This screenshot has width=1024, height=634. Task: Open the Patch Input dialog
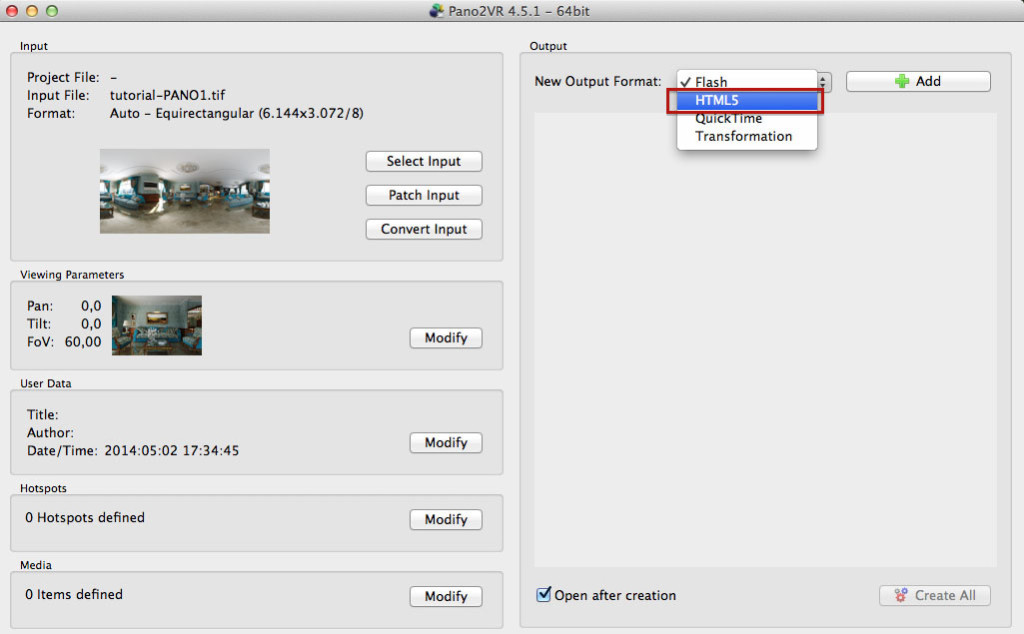click(x=424, y=195)
